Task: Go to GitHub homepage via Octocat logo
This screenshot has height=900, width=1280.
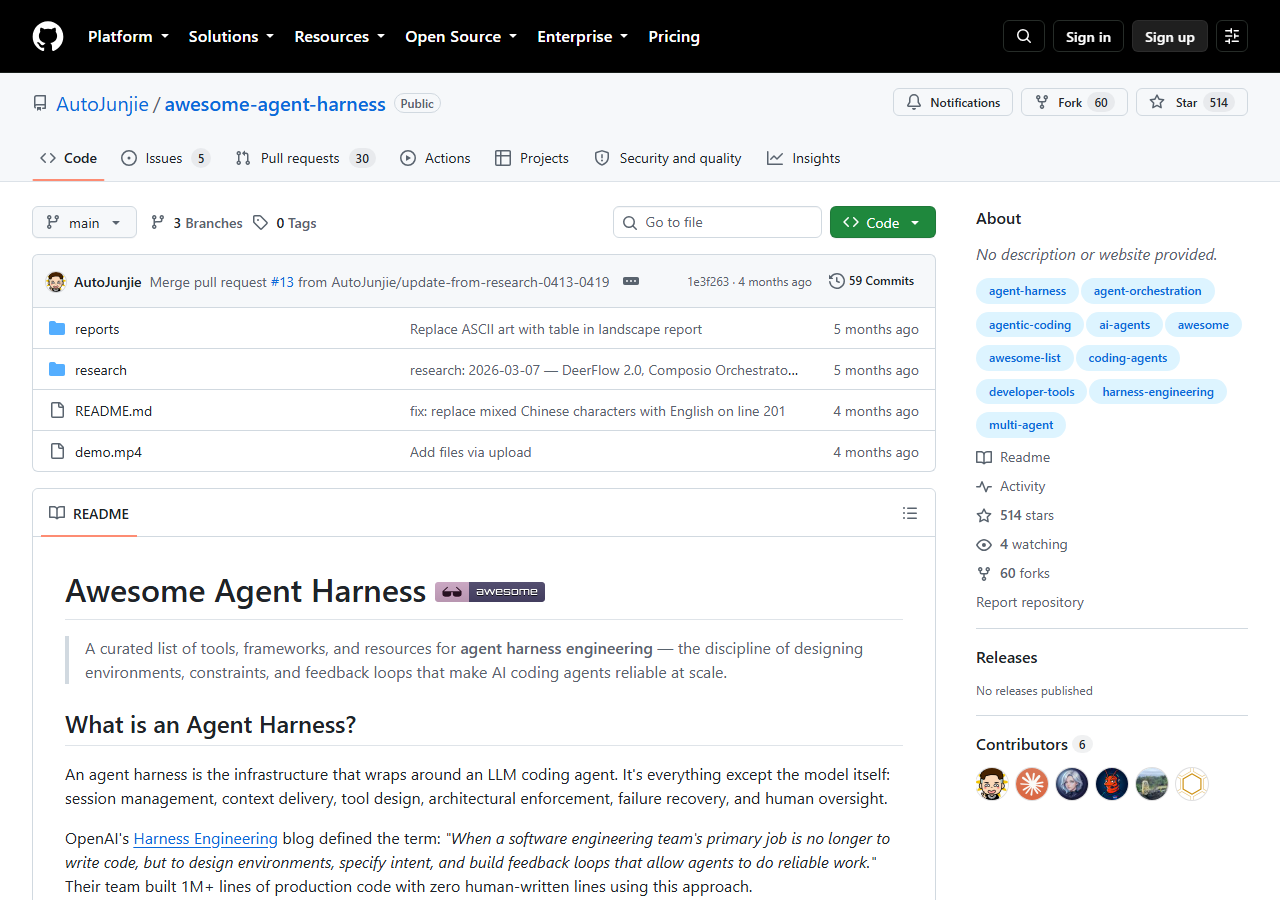Action: coord(48,37)
